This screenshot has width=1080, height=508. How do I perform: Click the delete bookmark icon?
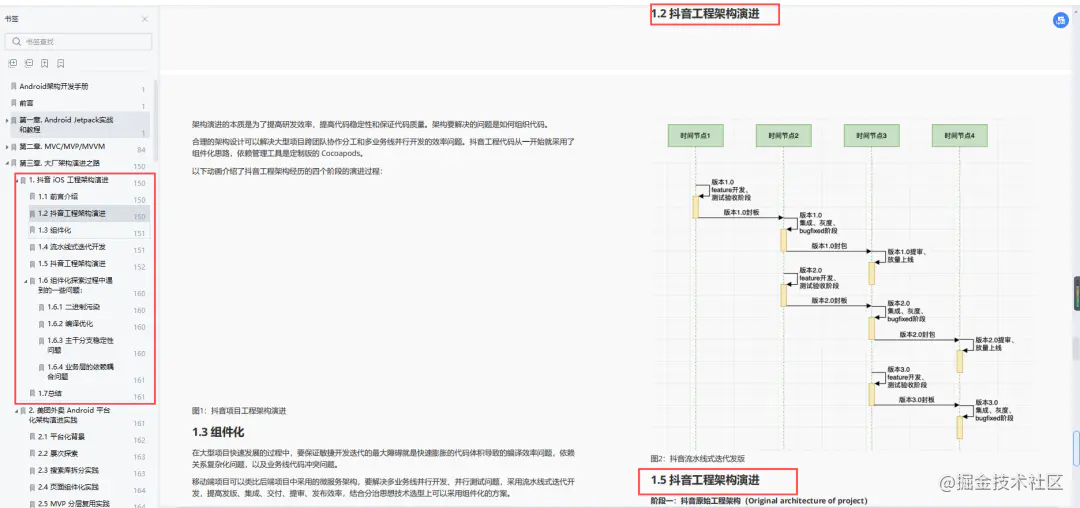(61, 63)
